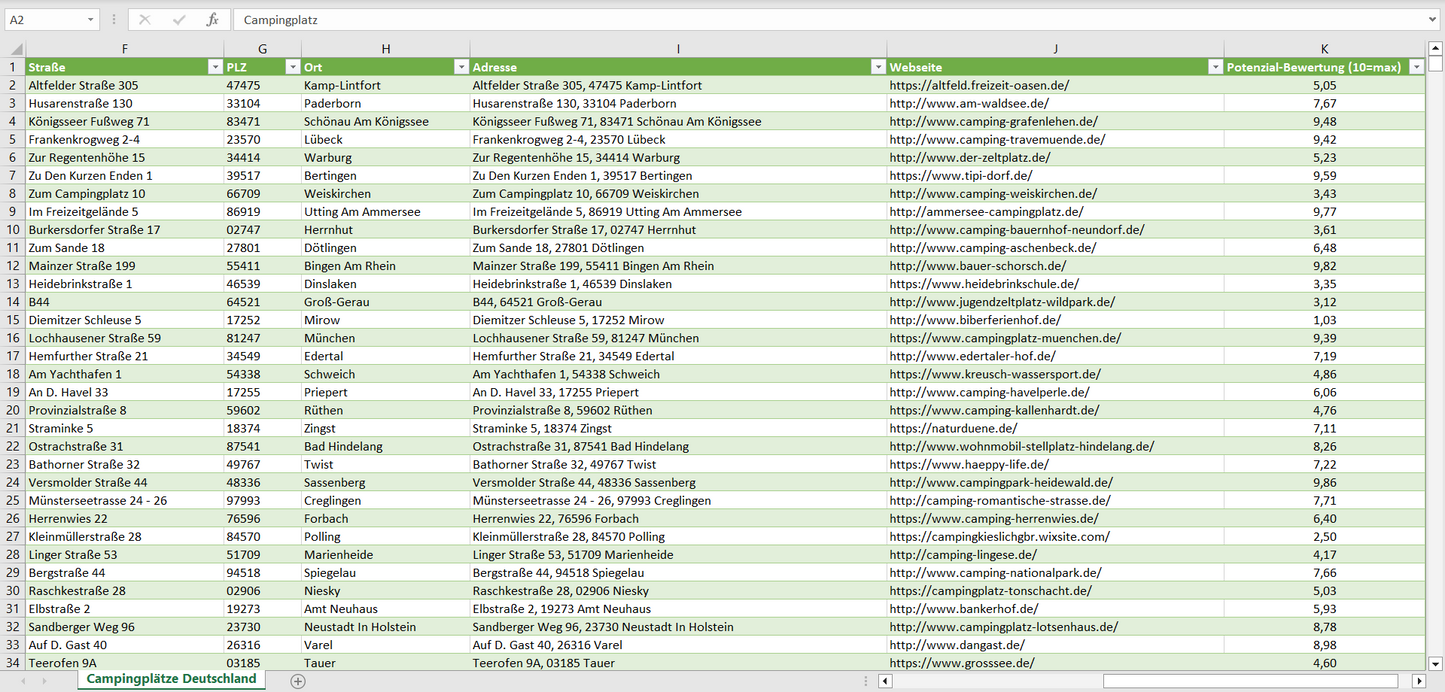Expand the Webseite column filter dropdown
Viewport: 1445px width, 692px height.
point(1215,67)
